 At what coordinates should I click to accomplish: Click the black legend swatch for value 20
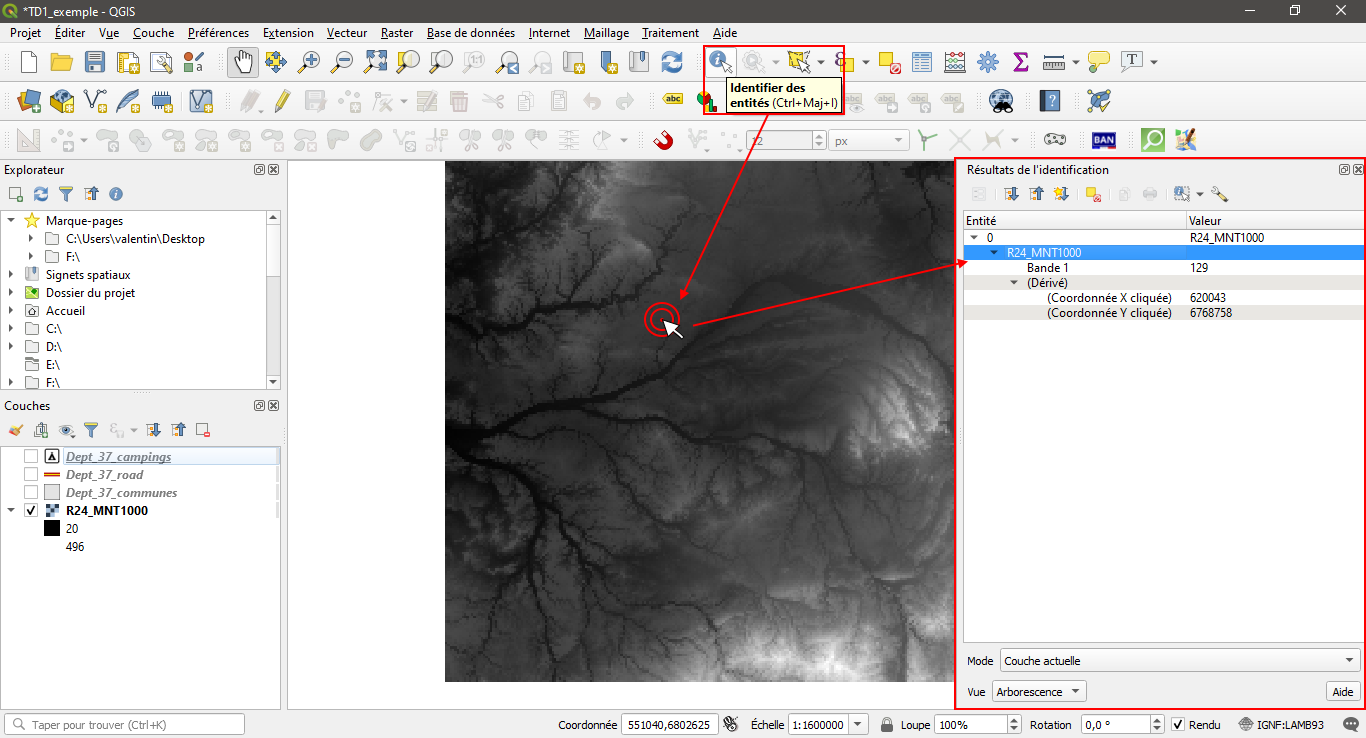pyautogui.click(x=52, y=529)
